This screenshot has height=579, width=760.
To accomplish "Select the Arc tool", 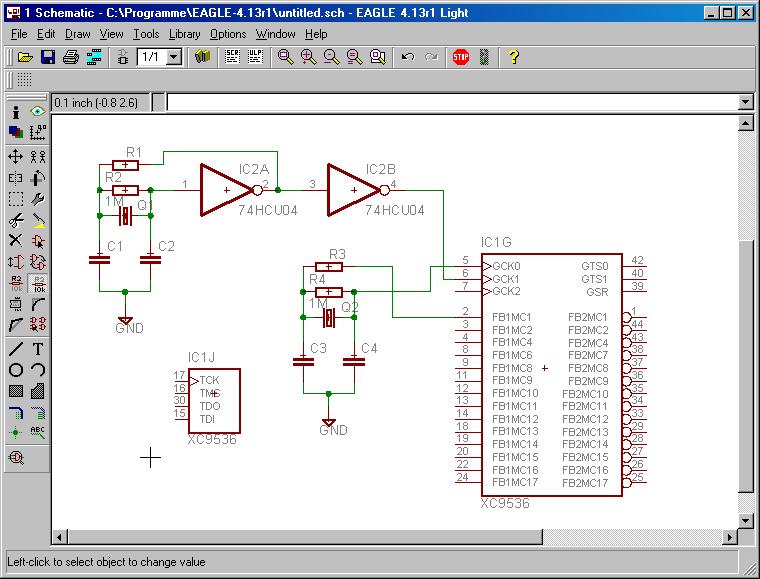I will click(37, 370).
